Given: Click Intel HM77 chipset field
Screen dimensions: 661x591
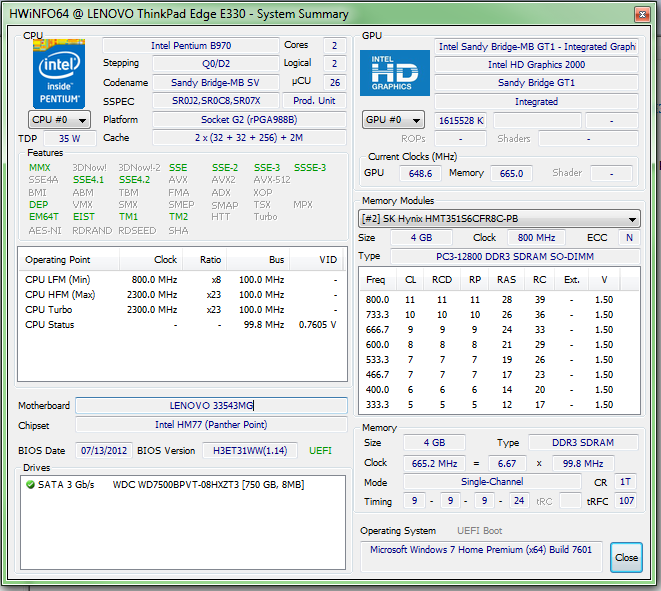Looking at the screenshot, I should coord(211,424).
